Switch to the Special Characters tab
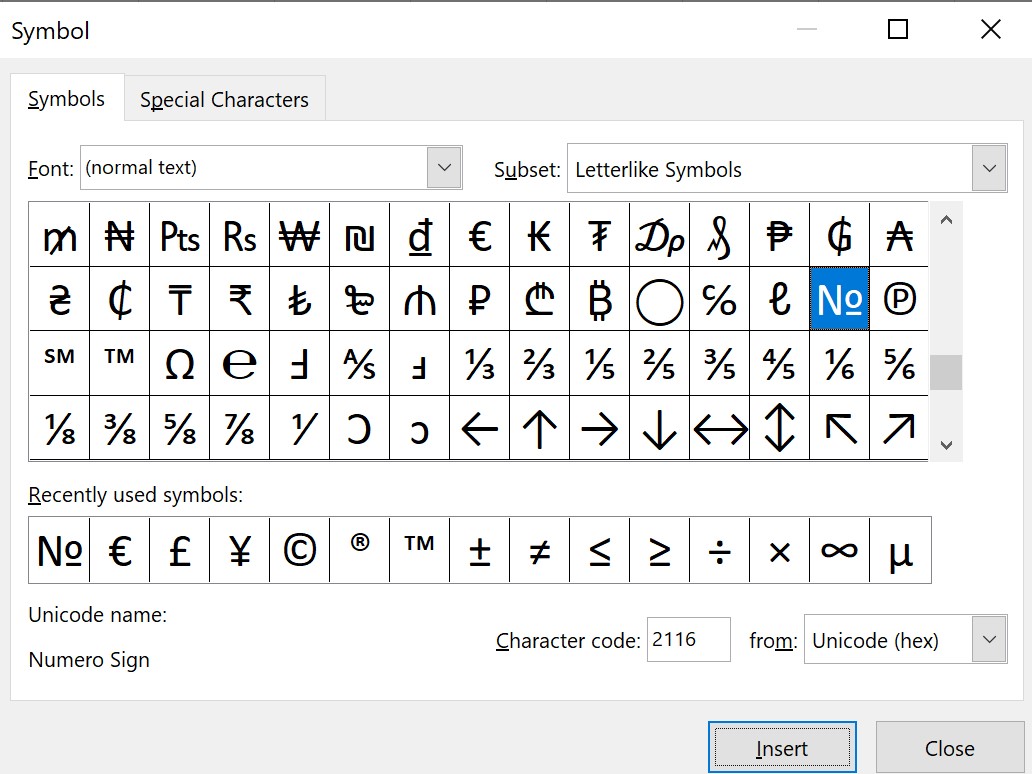Screen dimensions: 1032x774 coord(224,99)
